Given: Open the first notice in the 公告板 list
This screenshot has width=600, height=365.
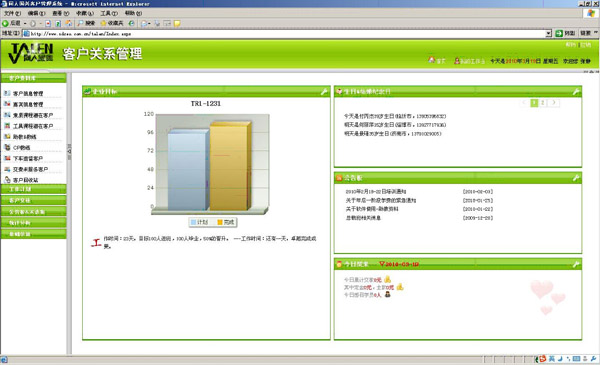Looking at the screenshot, I should pyautogui.click(x=376, y=191).
